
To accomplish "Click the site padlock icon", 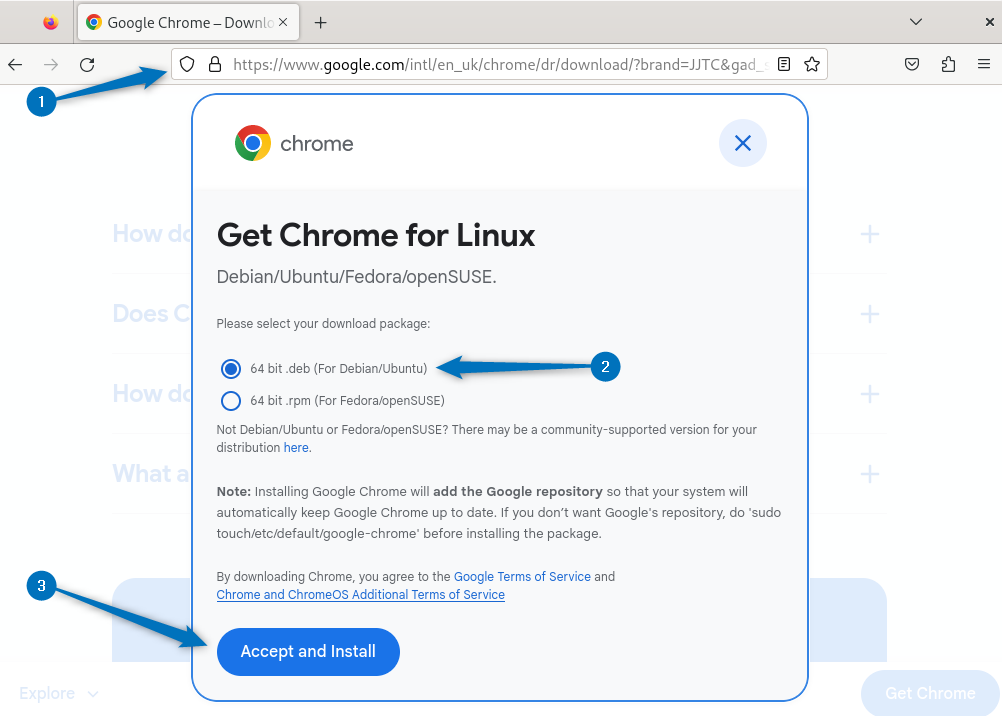I will tap(213, 65).
